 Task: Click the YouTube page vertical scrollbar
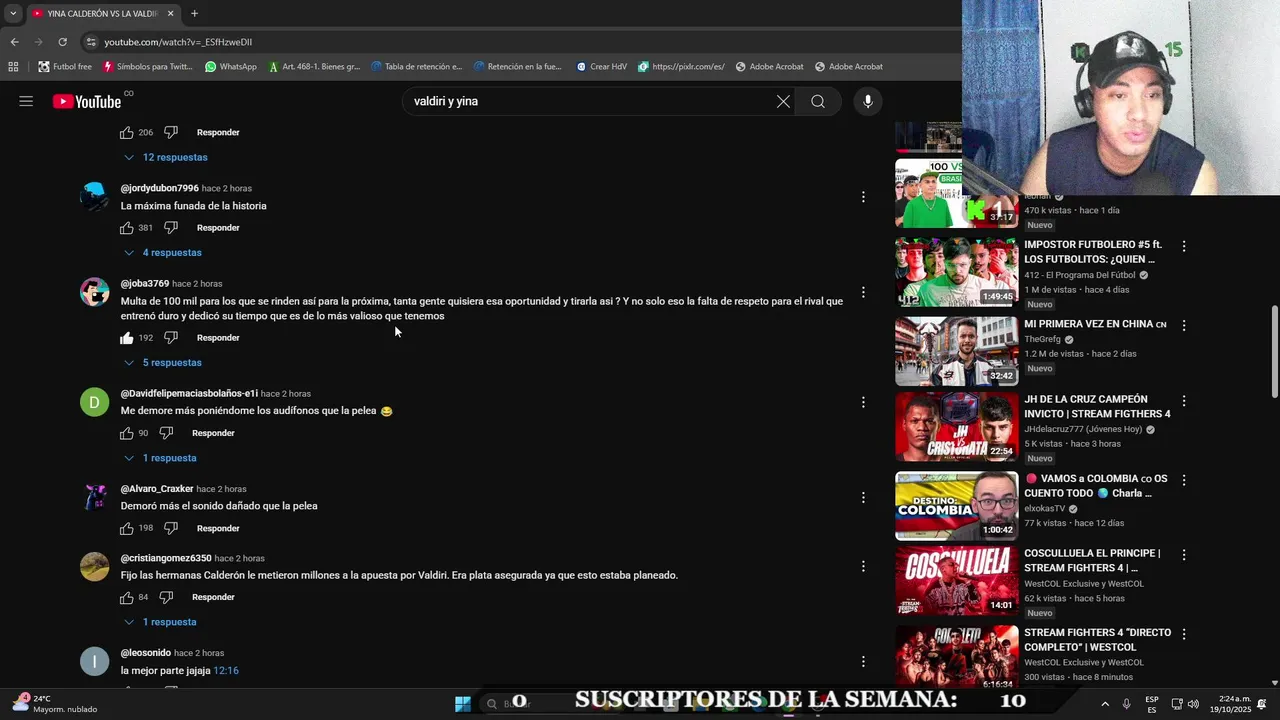click(1274, 350)
